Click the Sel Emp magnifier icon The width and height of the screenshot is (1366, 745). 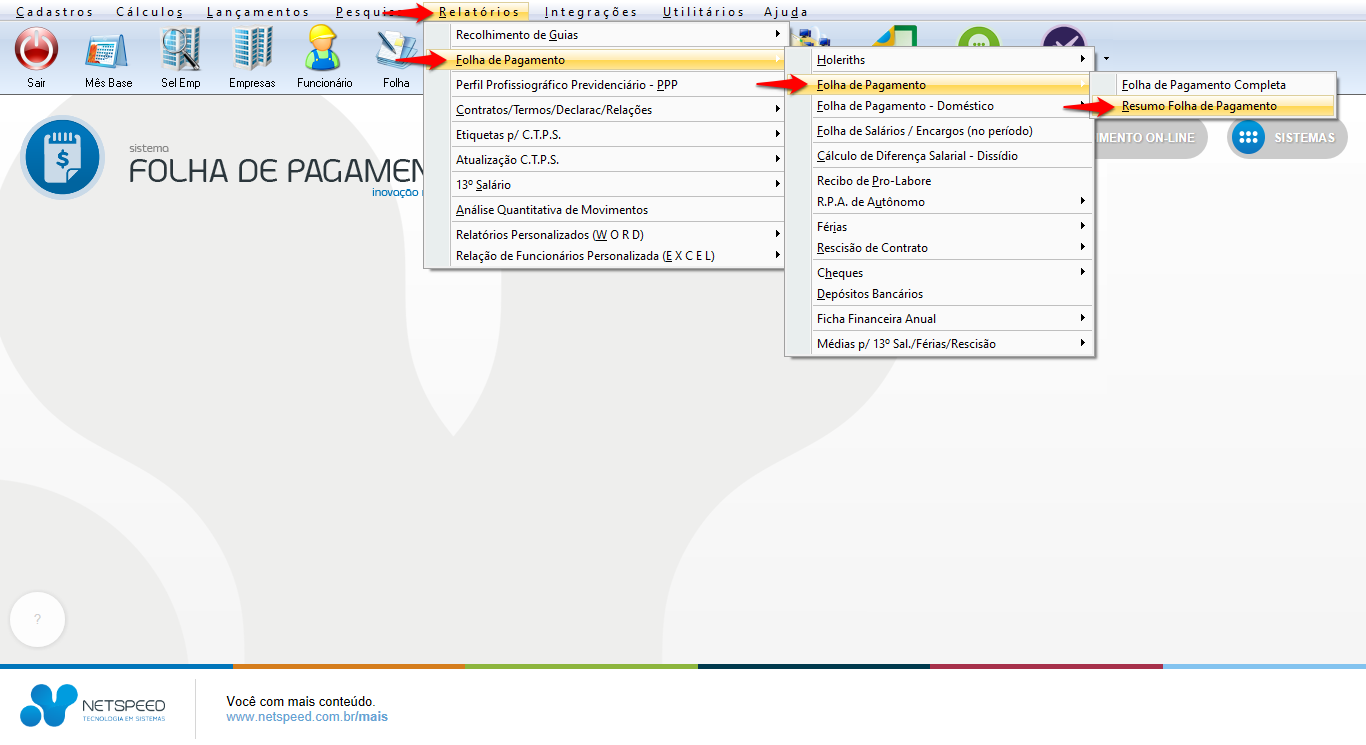[x=181, y=49]
